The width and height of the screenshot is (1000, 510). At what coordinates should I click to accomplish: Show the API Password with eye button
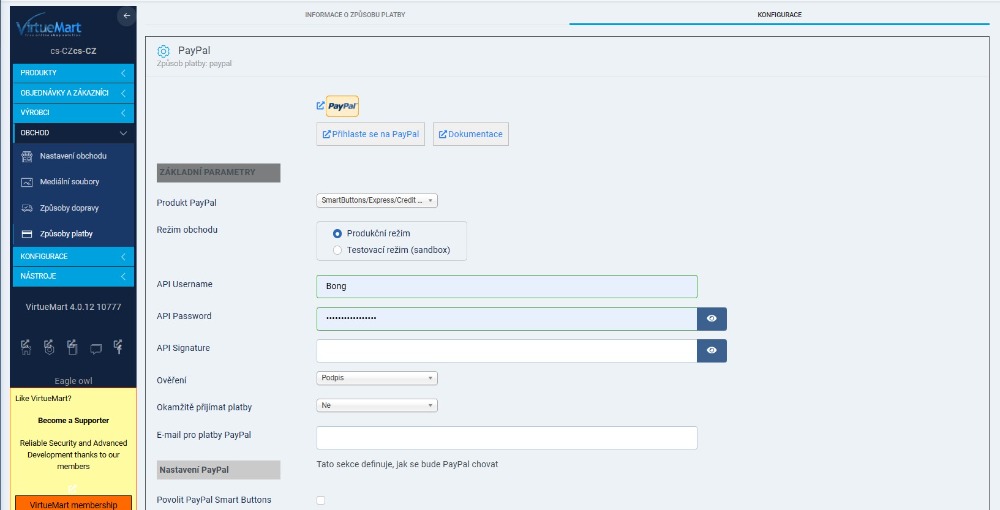pos(711,319)
